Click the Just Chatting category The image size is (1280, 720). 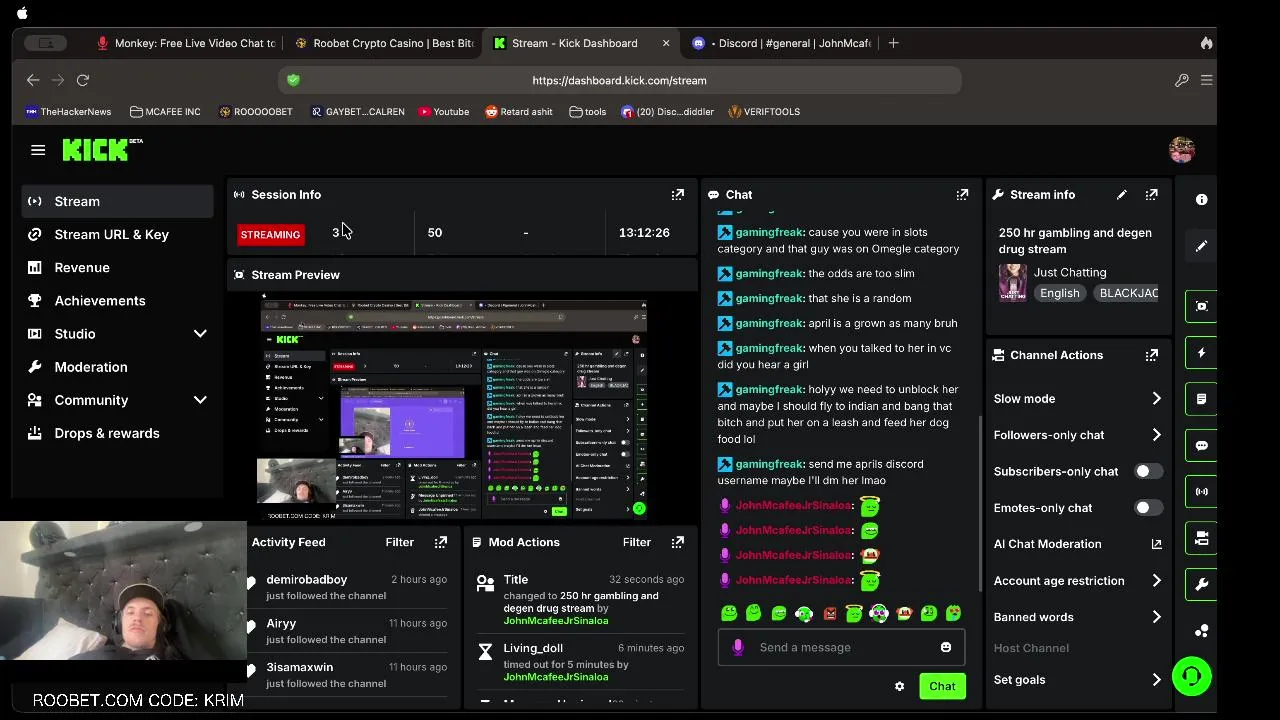pyautogui.click(x=1069, y=272)
